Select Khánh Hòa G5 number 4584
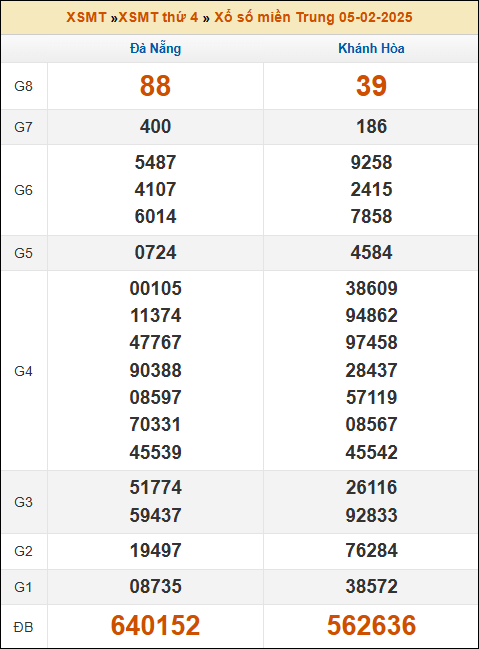Image resolution: width=479 pixels, height=649 pixels. click(371, 252)
